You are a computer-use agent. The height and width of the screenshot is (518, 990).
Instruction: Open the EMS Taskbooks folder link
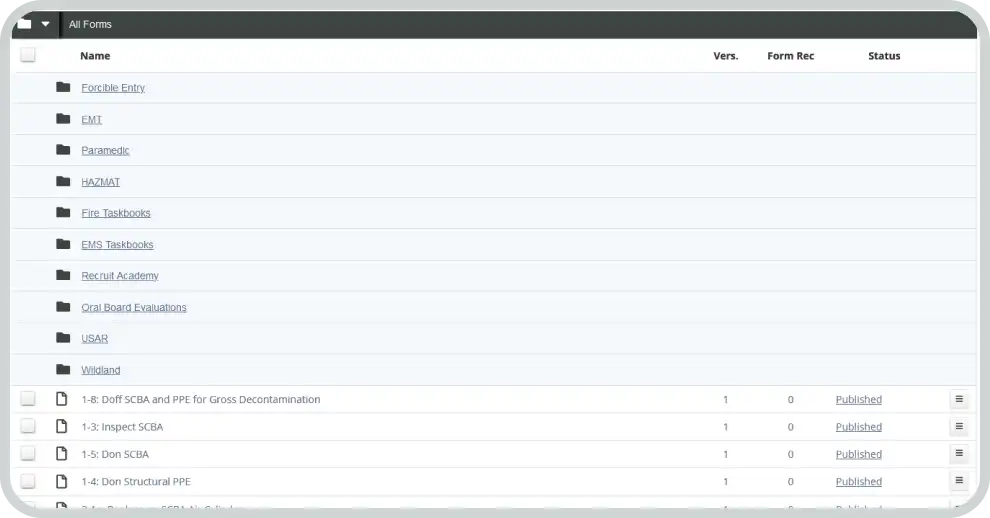(117, 245)
